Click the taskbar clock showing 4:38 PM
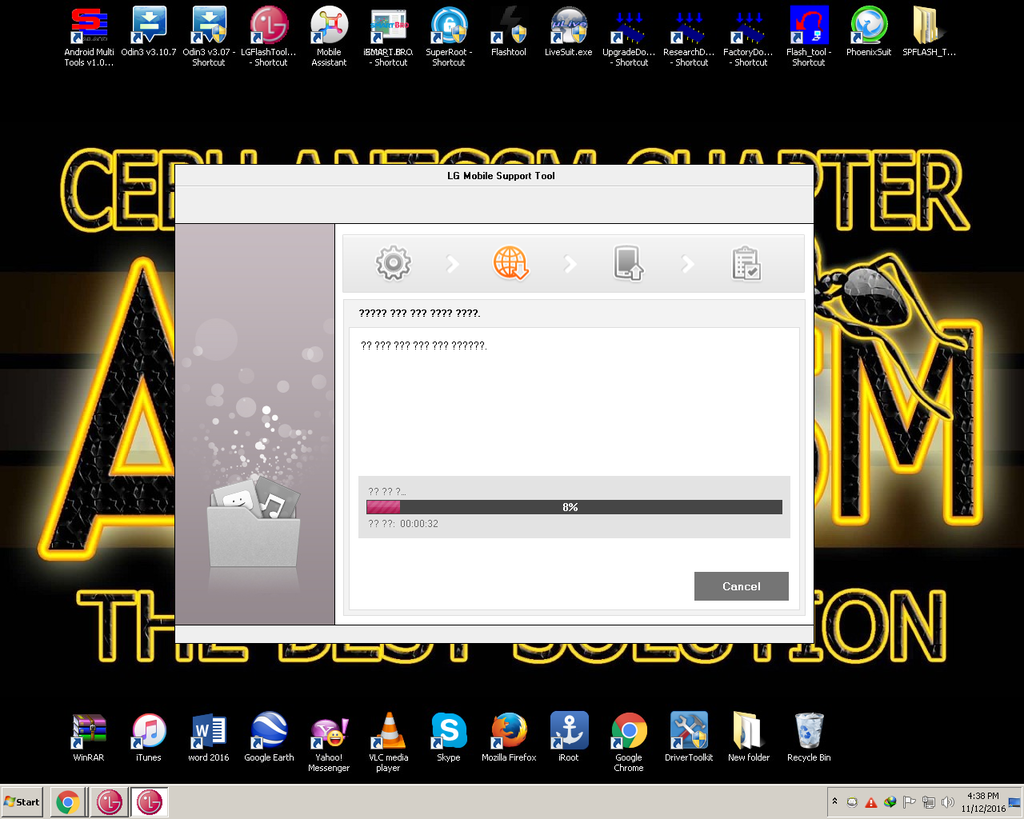This screenshot has width=1024, height=819. tap(984, 802)
